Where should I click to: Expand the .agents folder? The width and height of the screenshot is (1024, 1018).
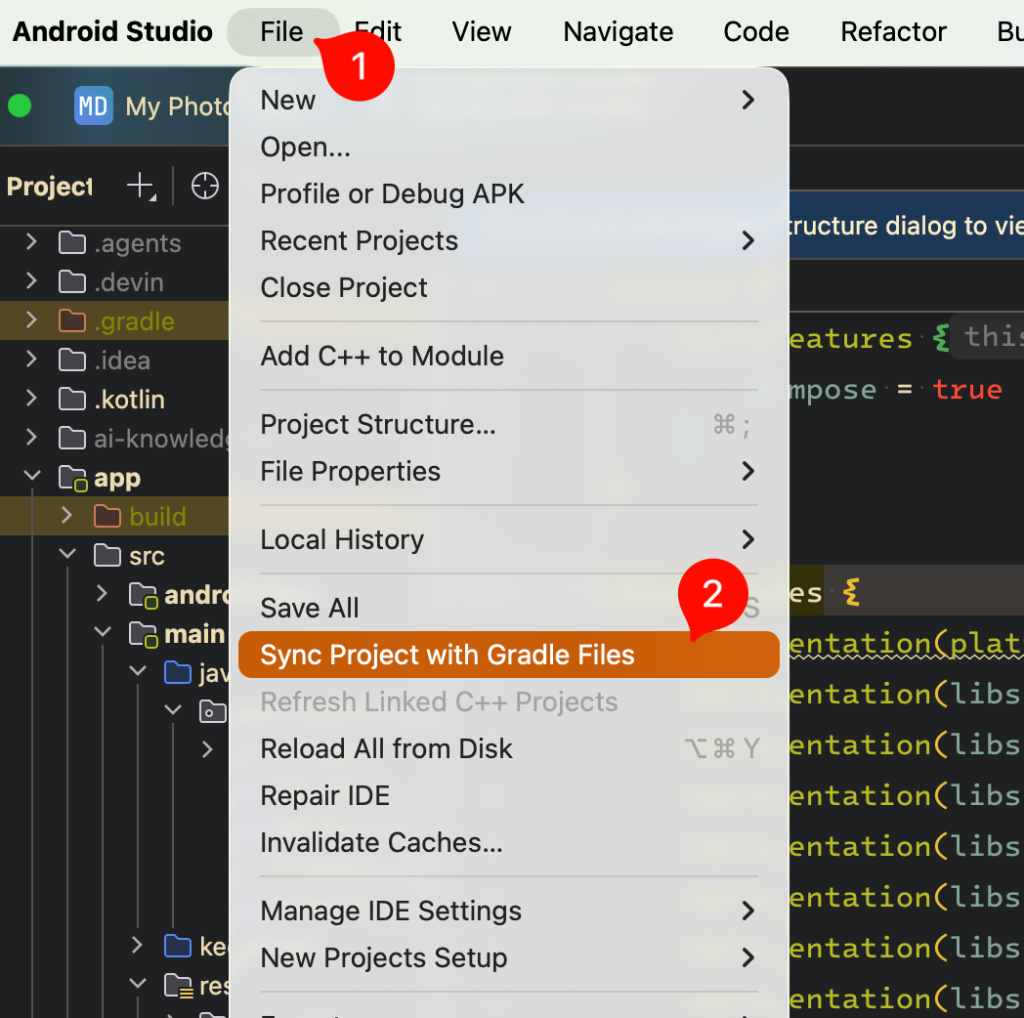coord(31,242)
